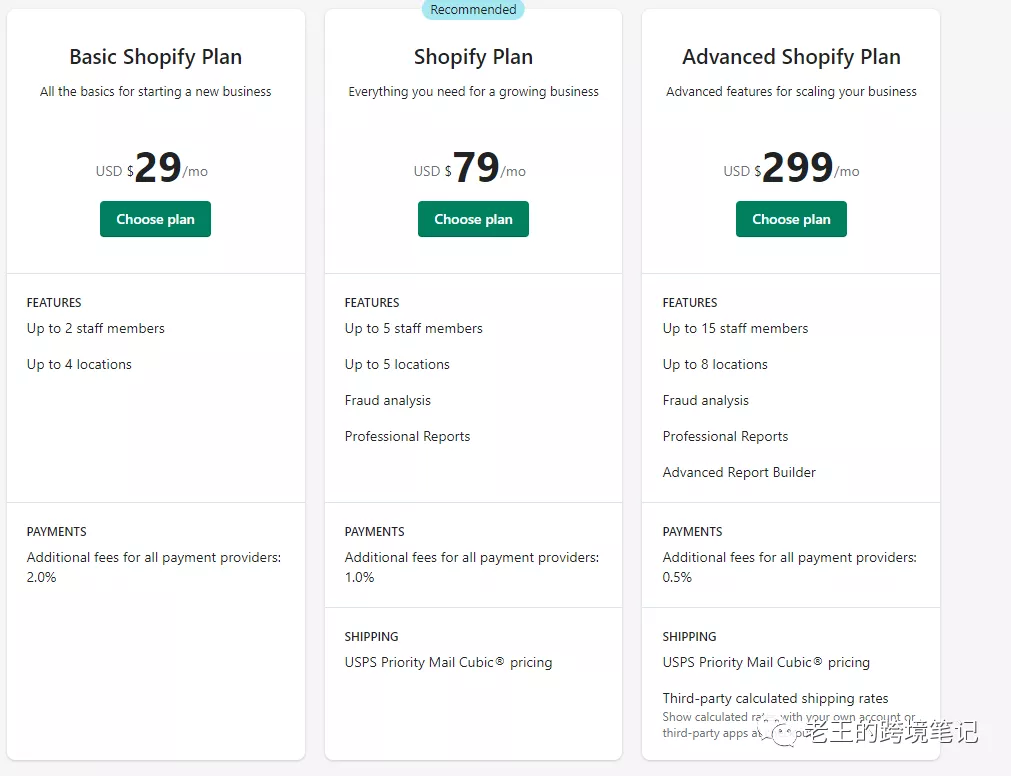Click the 'Up to 2 staff members' feature
The width and height of the screenshot is (1011, 776).
click(96, 328)
